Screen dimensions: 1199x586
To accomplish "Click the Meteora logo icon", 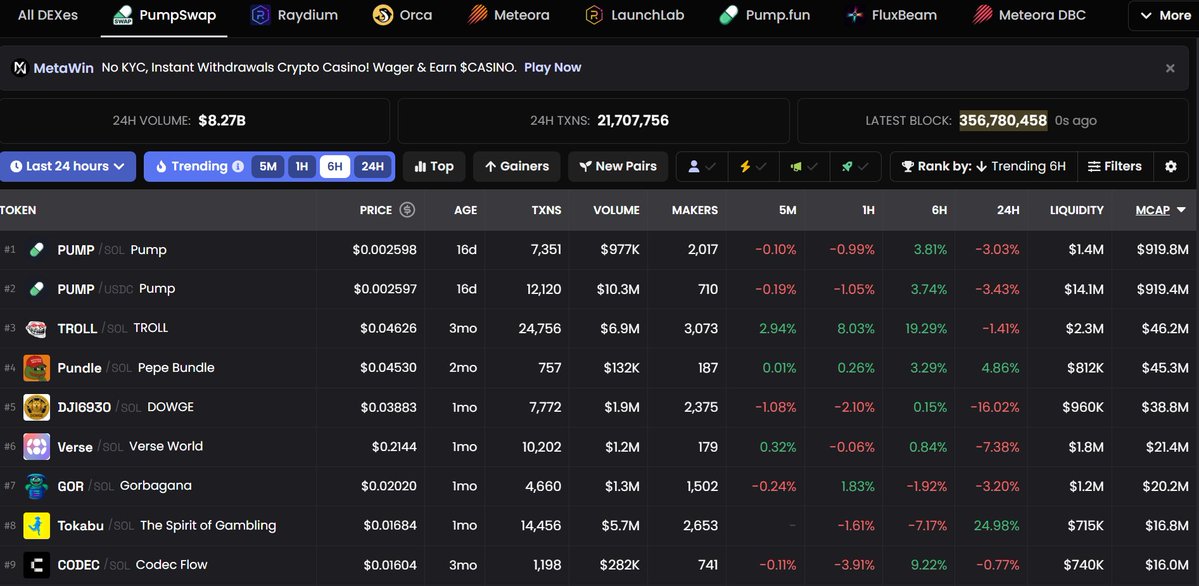I will coord(478,15).
